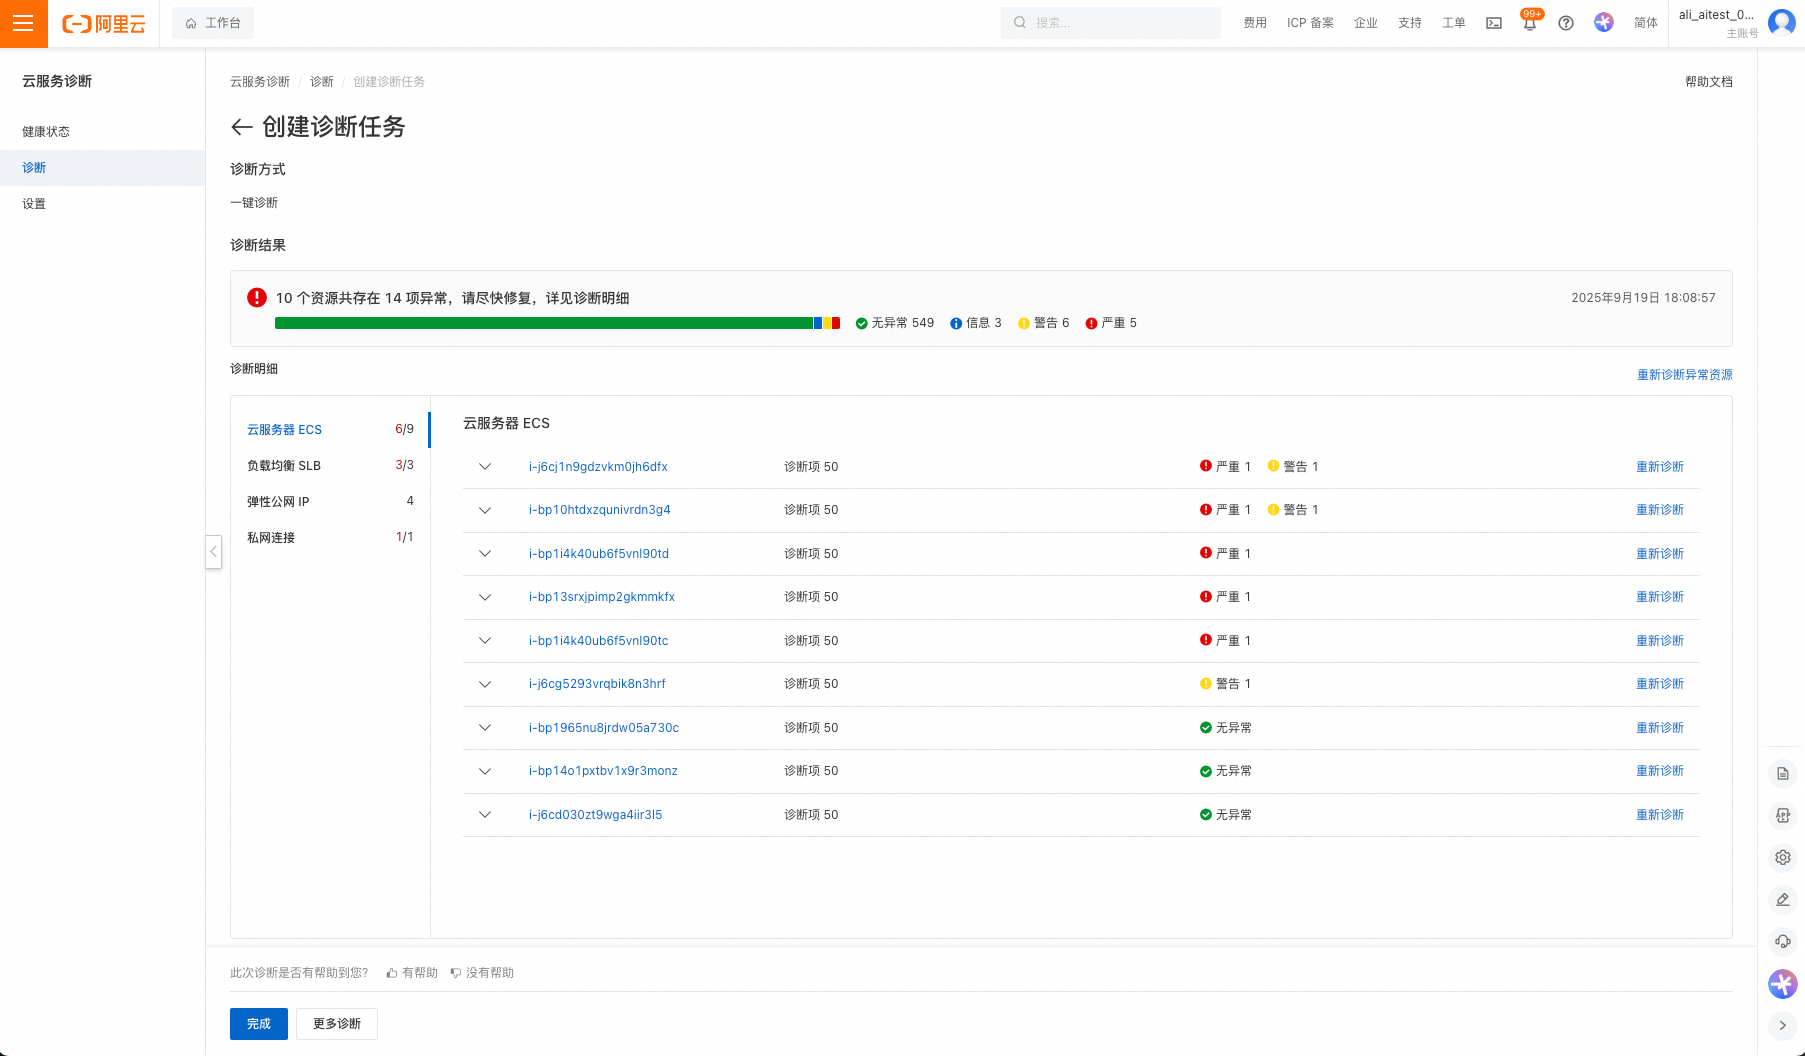This screenshot has width=1805, height=1056.
Task: Open the 工单 top menu
Action: (1454, 23)
